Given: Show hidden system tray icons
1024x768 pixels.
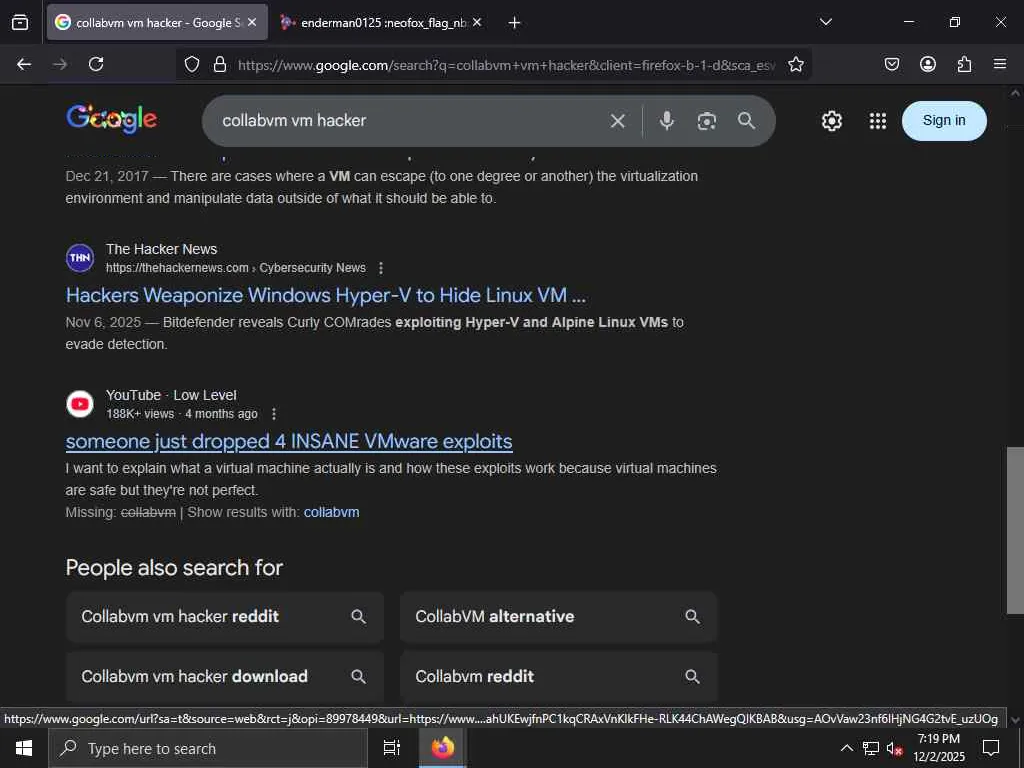Looking at the screenshot, I should (846, 748).
